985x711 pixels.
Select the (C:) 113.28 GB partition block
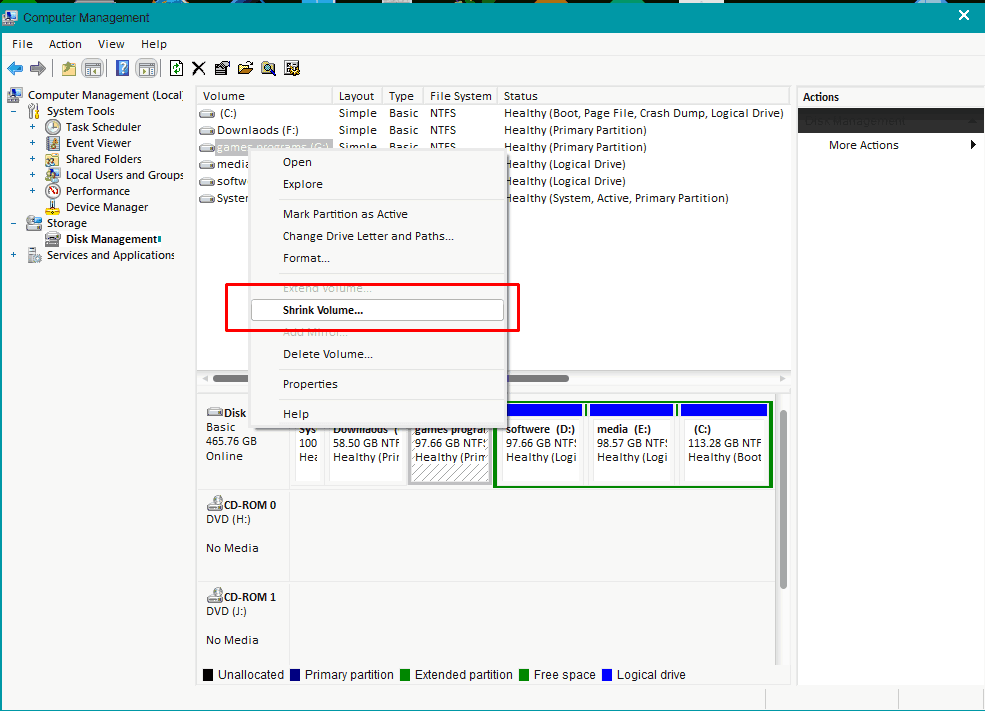[724, 443]
